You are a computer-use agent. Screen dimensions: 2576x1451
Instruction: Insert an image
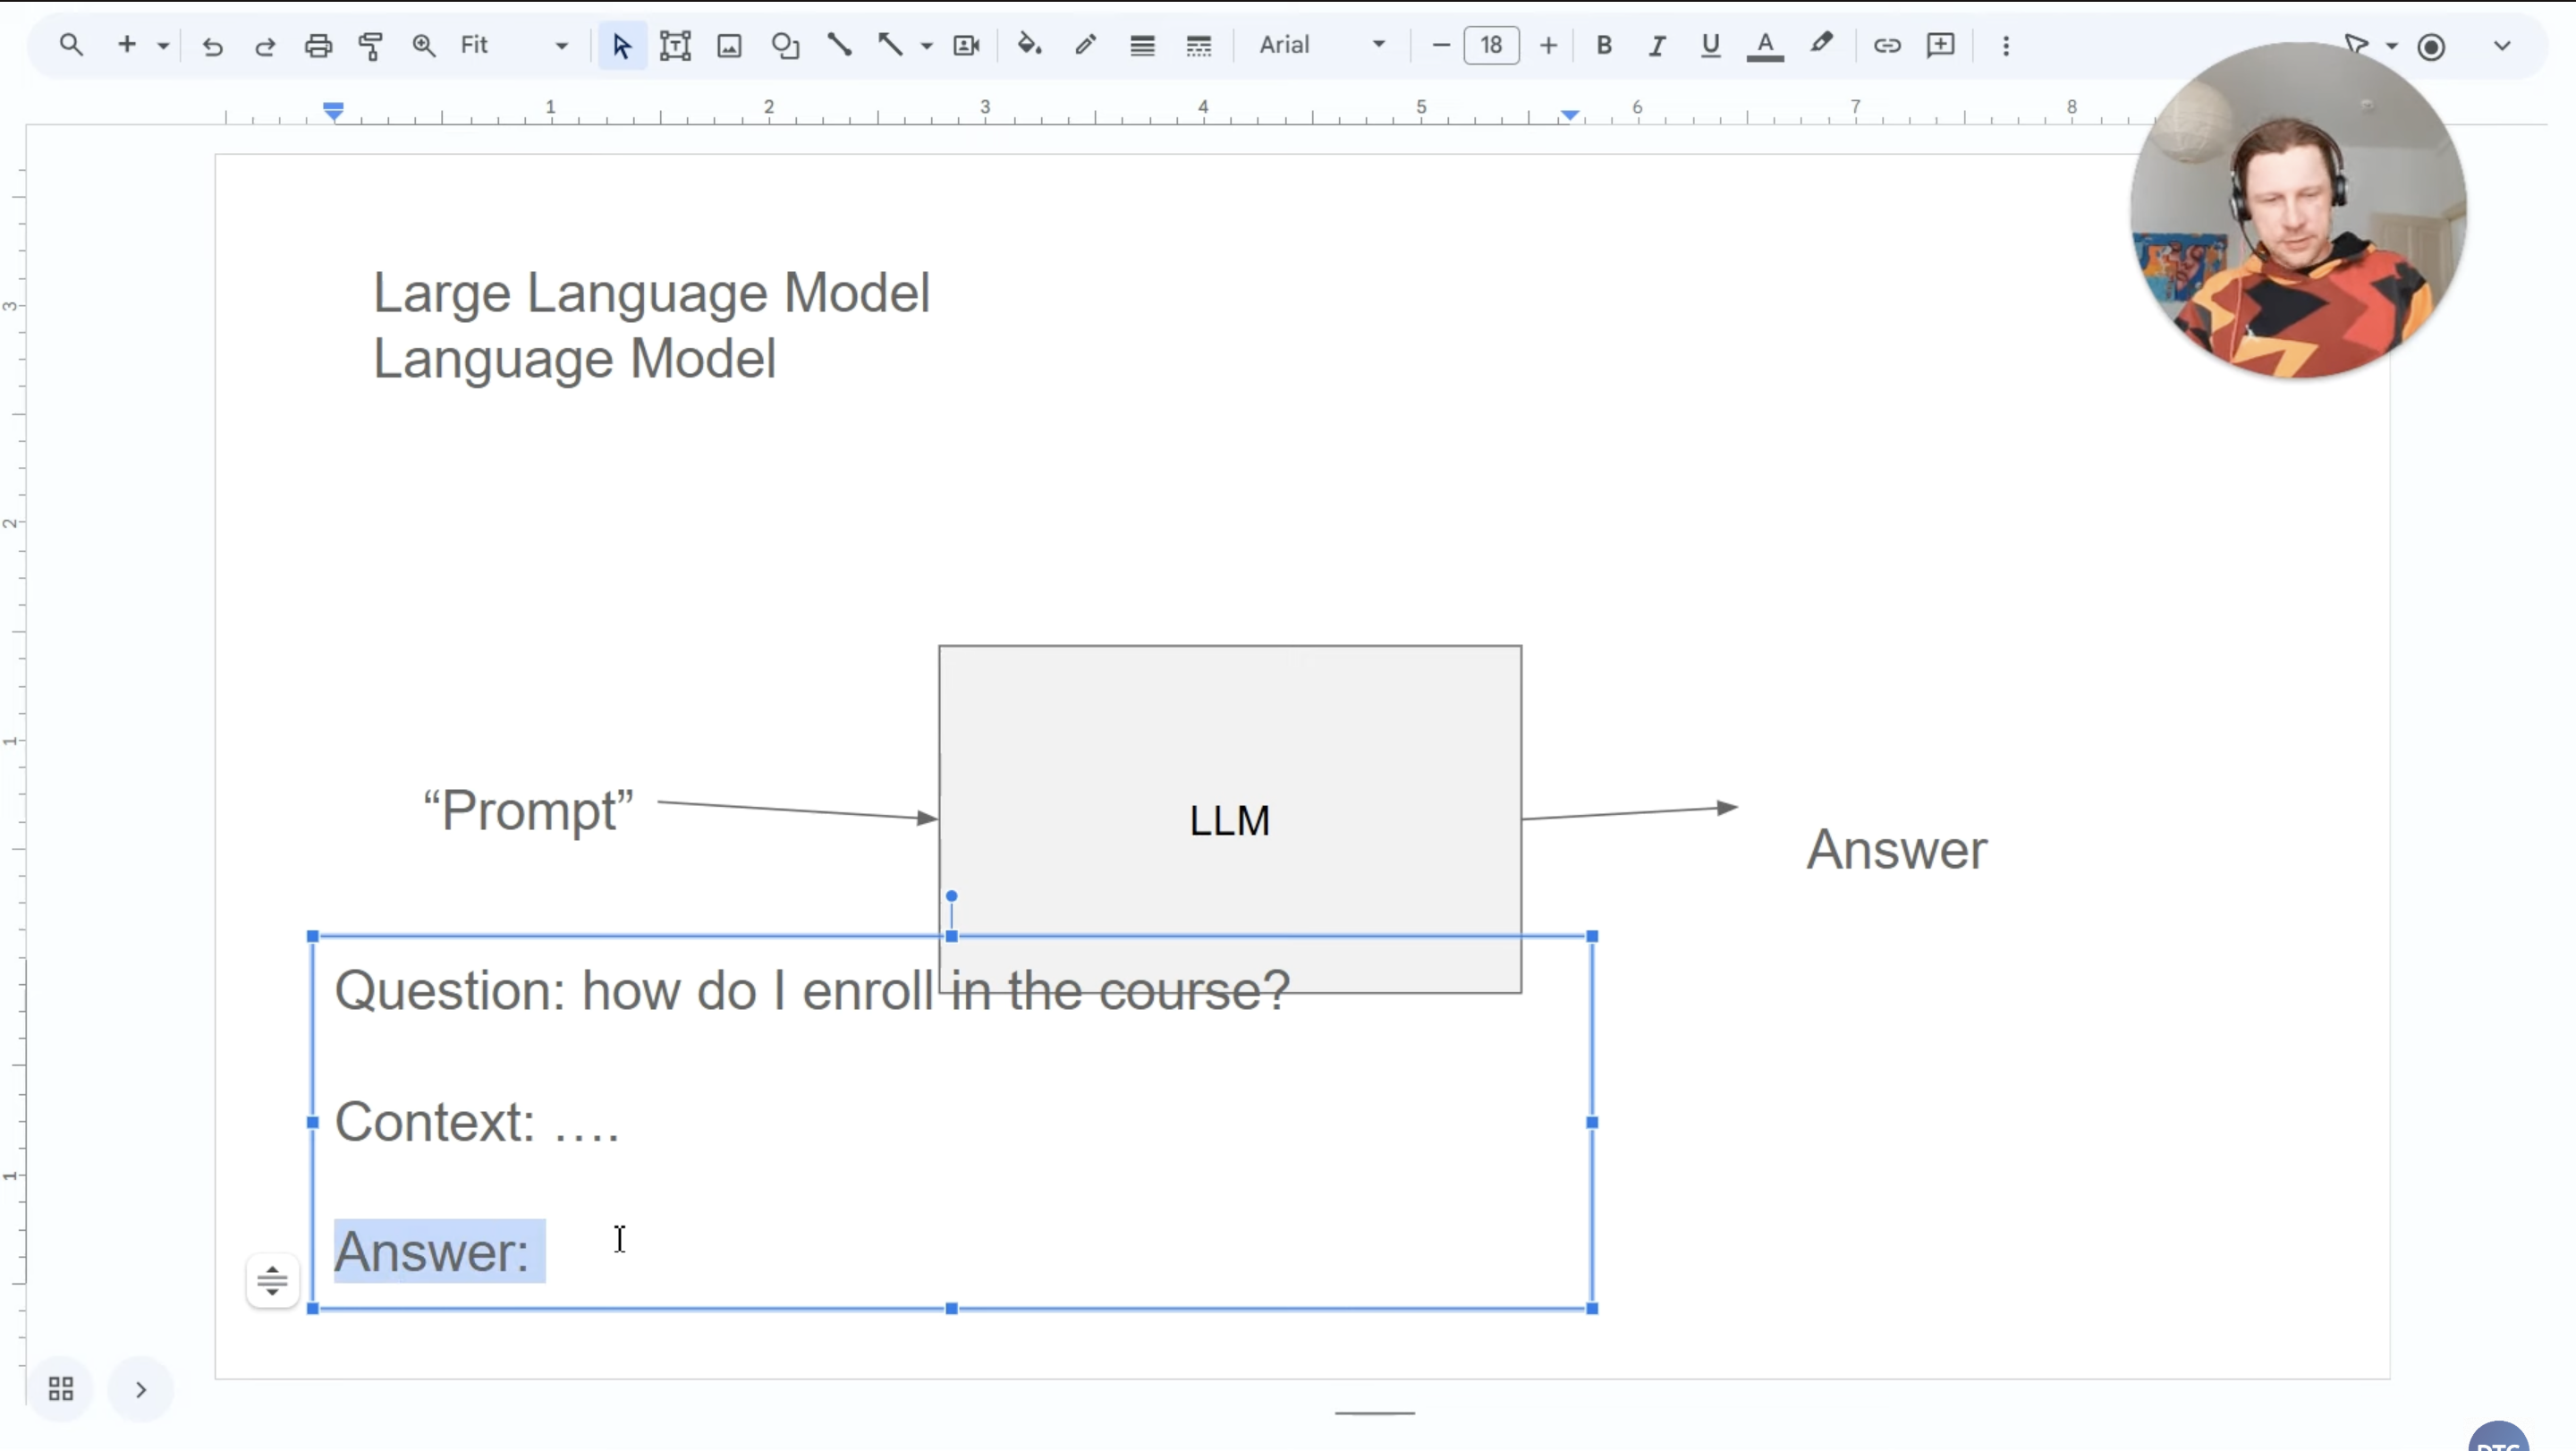click(x=730, y=46)
